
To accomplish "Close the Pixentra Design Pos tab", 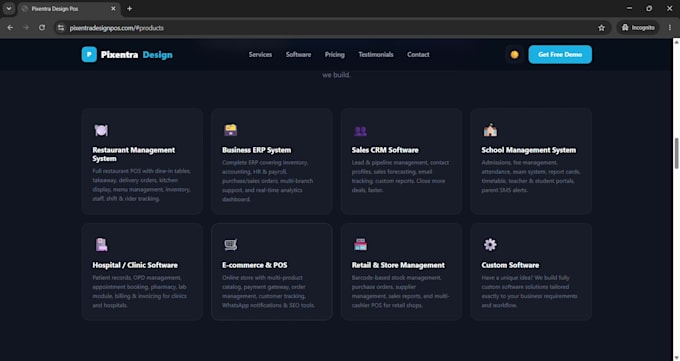I will click(113, 9).
